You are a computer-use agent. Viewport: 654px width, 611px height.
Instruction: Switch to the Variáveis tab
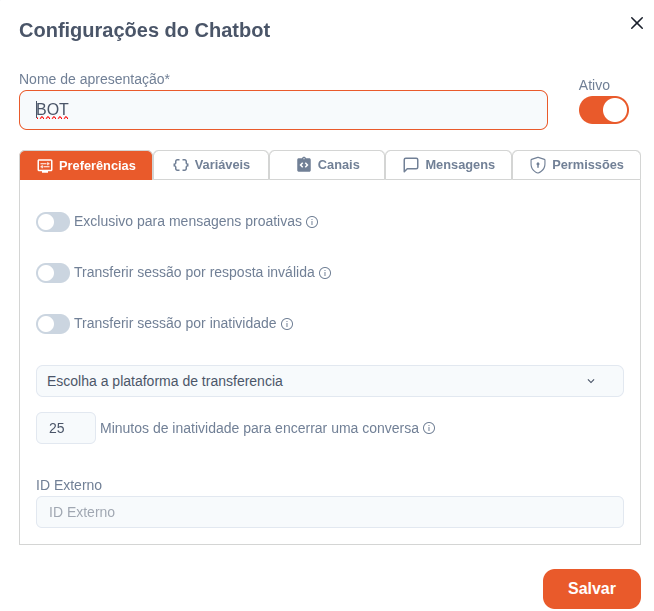click(x=211, y=165)
